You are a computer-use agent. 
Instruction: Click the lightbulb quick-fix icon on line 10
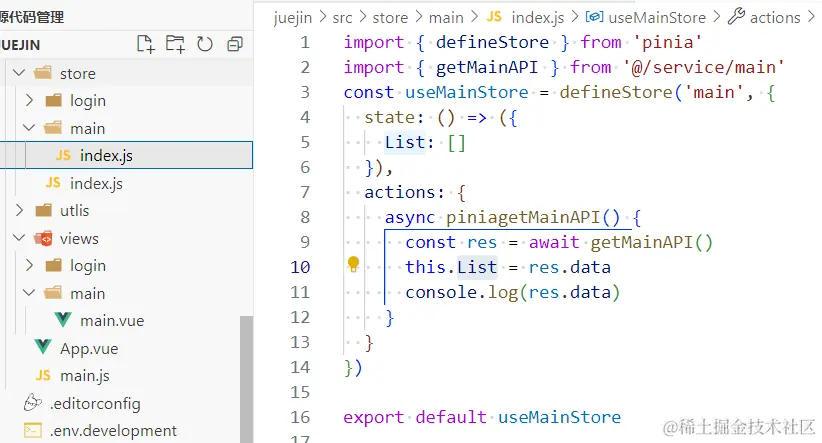click(353, 265)
